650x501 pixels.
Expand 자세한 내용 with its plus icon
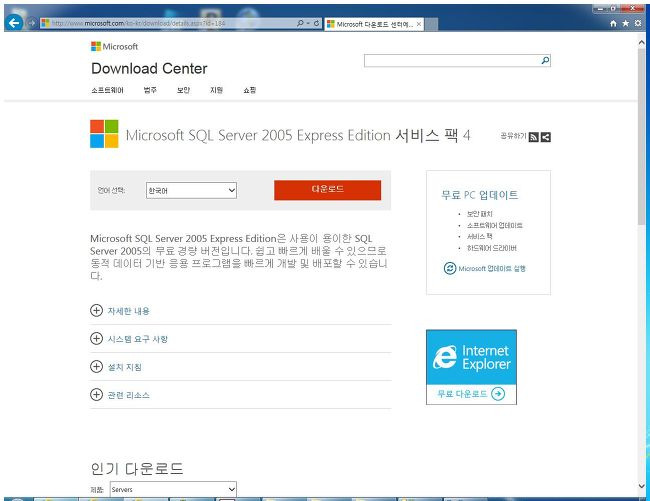[x=96, y=310]
